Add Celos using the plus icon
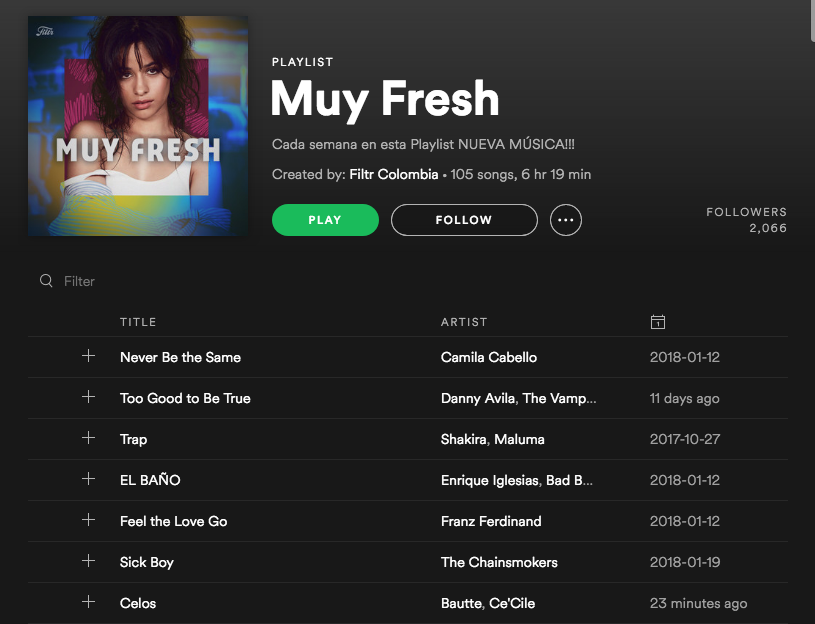The width and height of the screenshot is (815, 624). [x=88, y=602]
